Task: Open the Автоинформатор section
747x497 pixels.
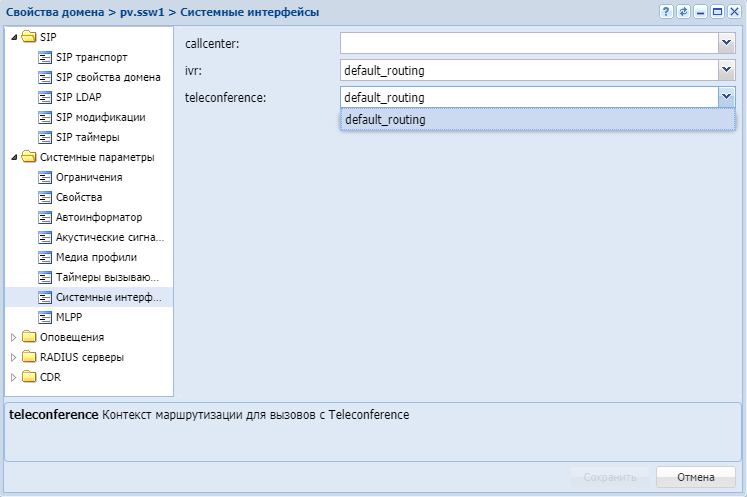Action: pyautogui.click(x=99, y=217)
